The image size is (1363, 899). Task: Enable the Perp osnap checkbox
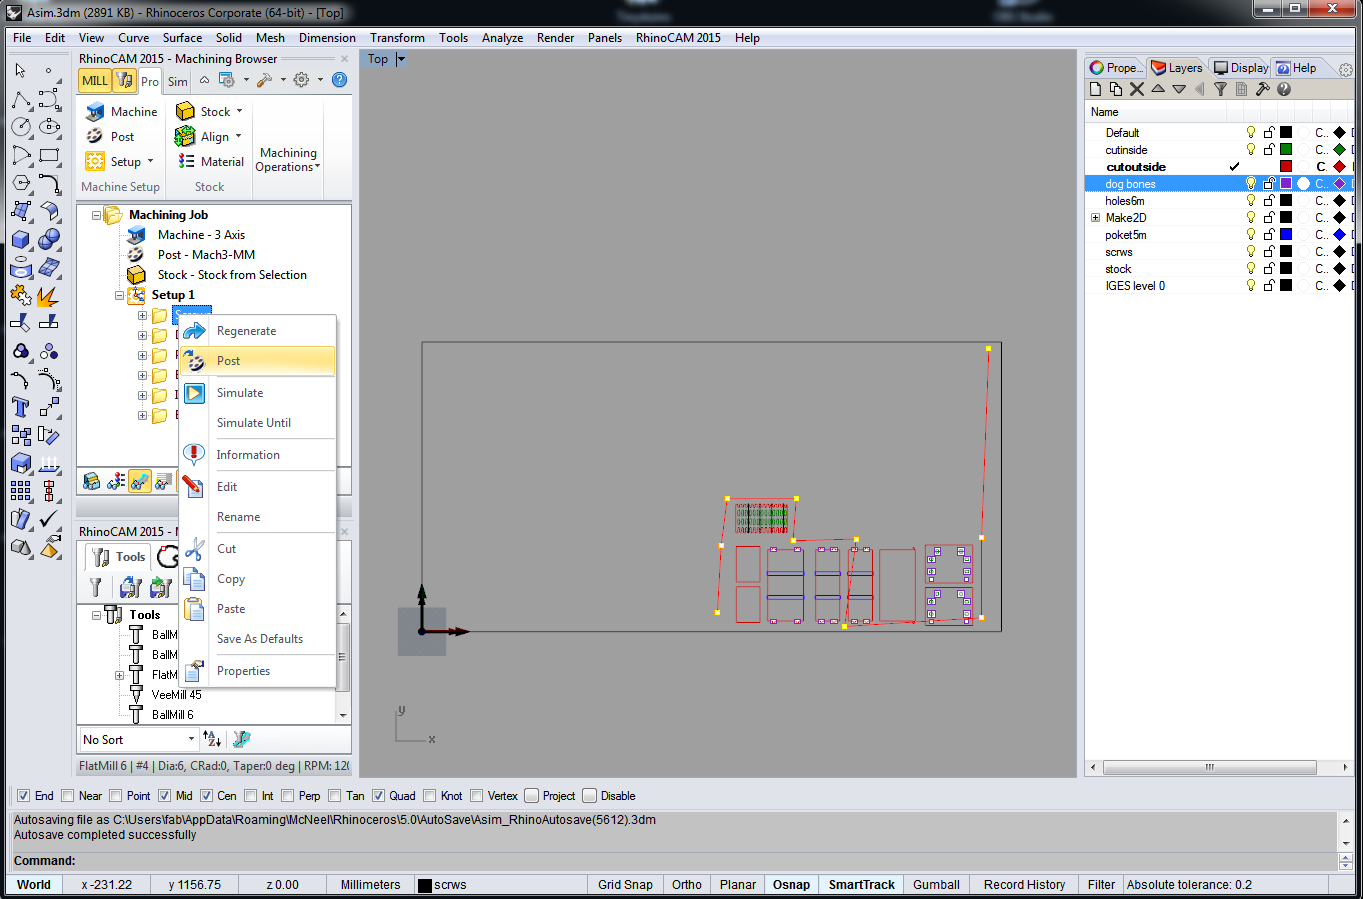coord(287,796)
